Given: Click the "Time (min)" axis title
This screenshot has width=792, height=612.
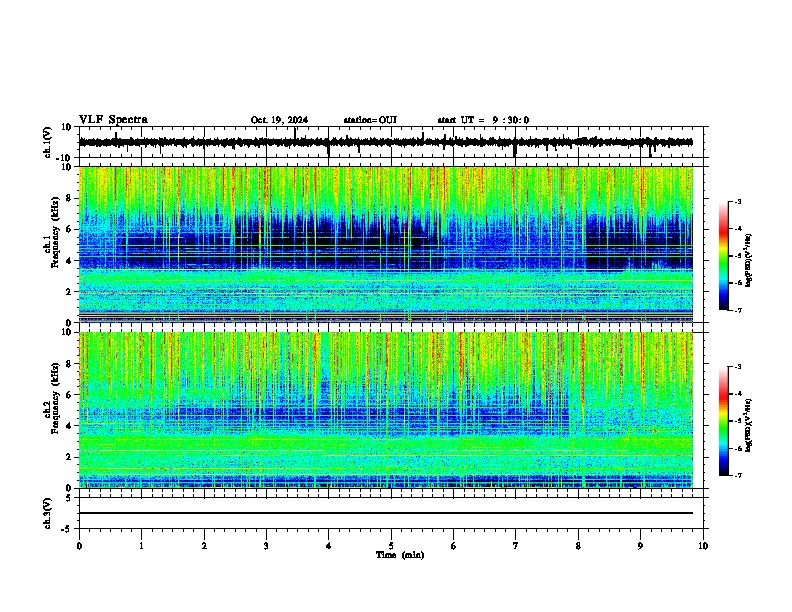Looking at the screenshot, I should pyautogui.click(x=400, y=555).
